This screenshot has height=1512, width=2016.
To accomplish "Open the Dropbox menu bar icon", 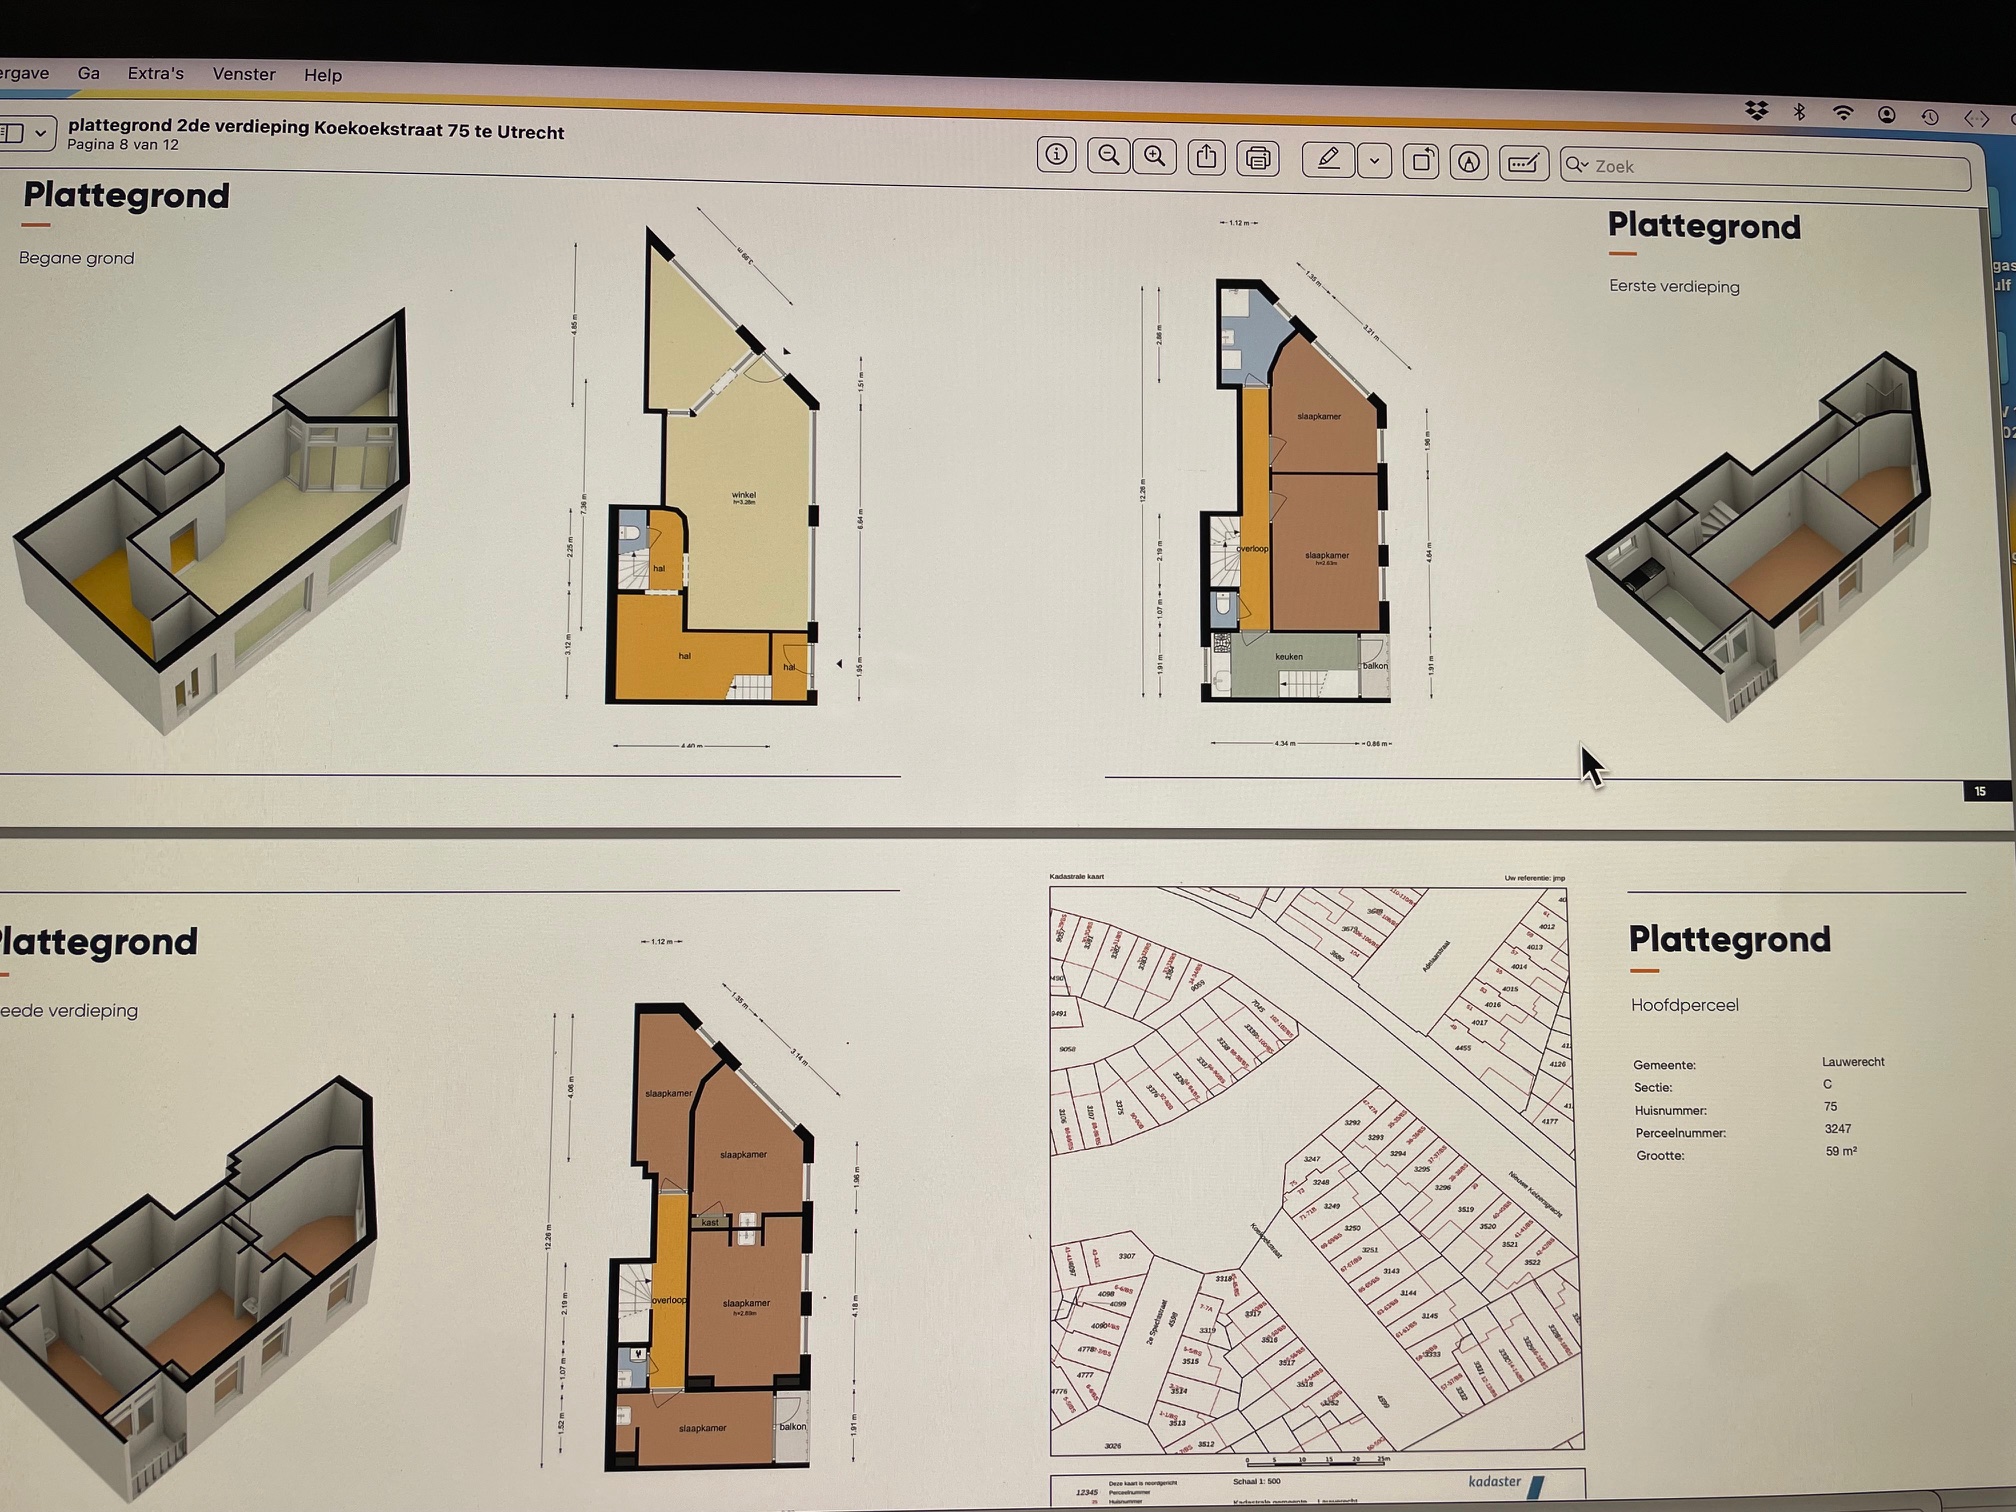I will [x=1756, y=111].
